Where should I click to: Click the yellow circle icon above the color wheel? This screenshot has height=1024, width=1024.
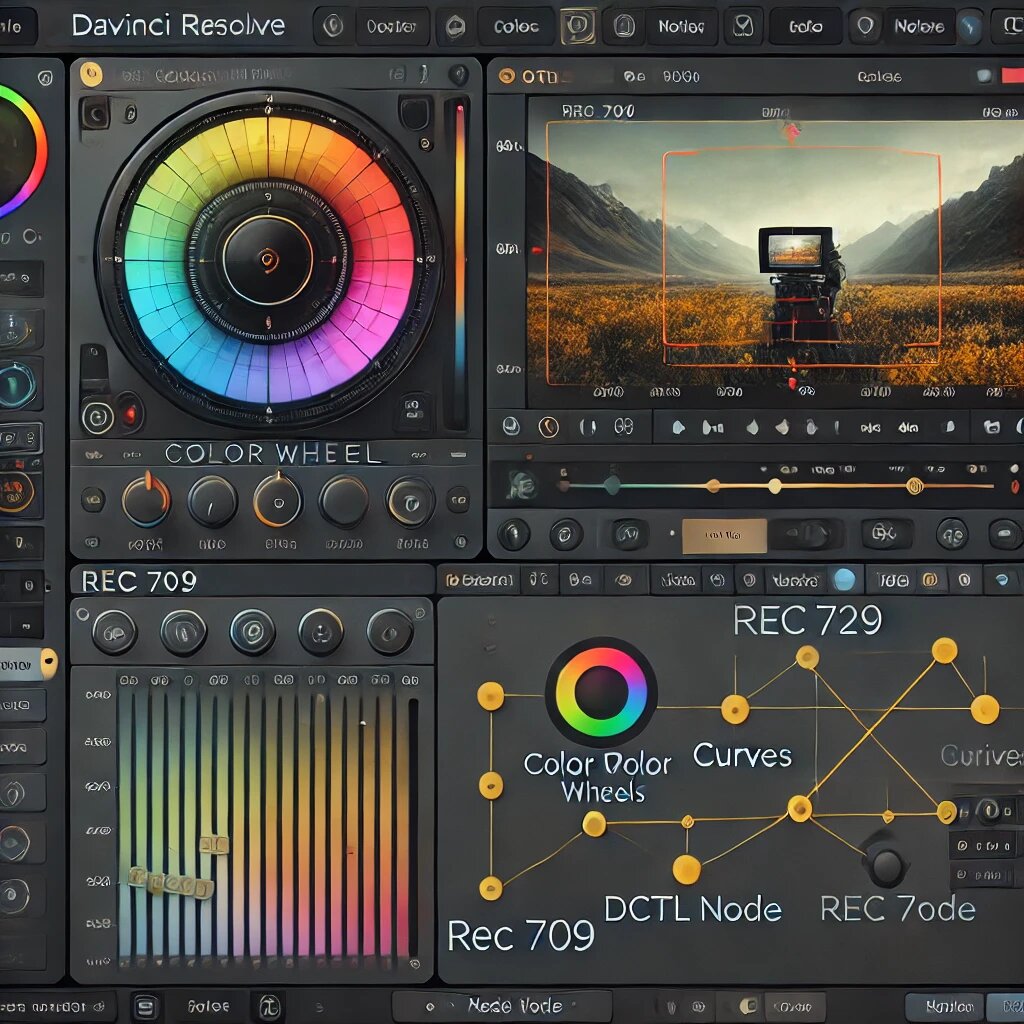[x=91, y=74]
